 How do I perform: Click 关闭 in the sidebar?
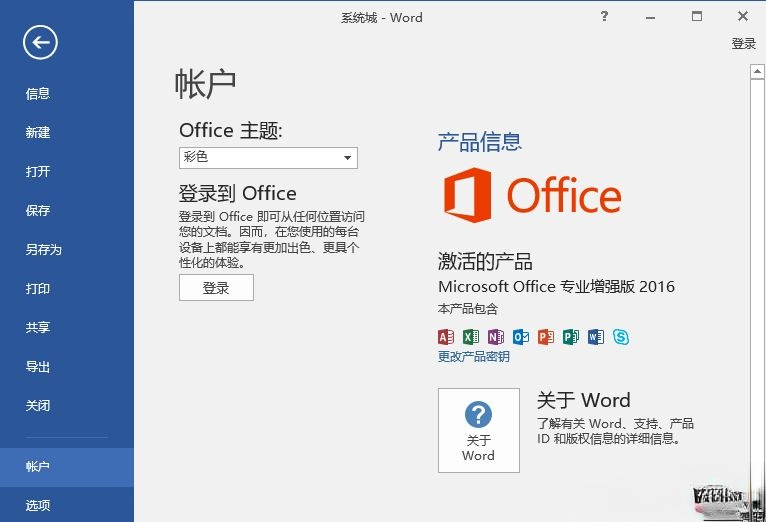click(38, 405)
